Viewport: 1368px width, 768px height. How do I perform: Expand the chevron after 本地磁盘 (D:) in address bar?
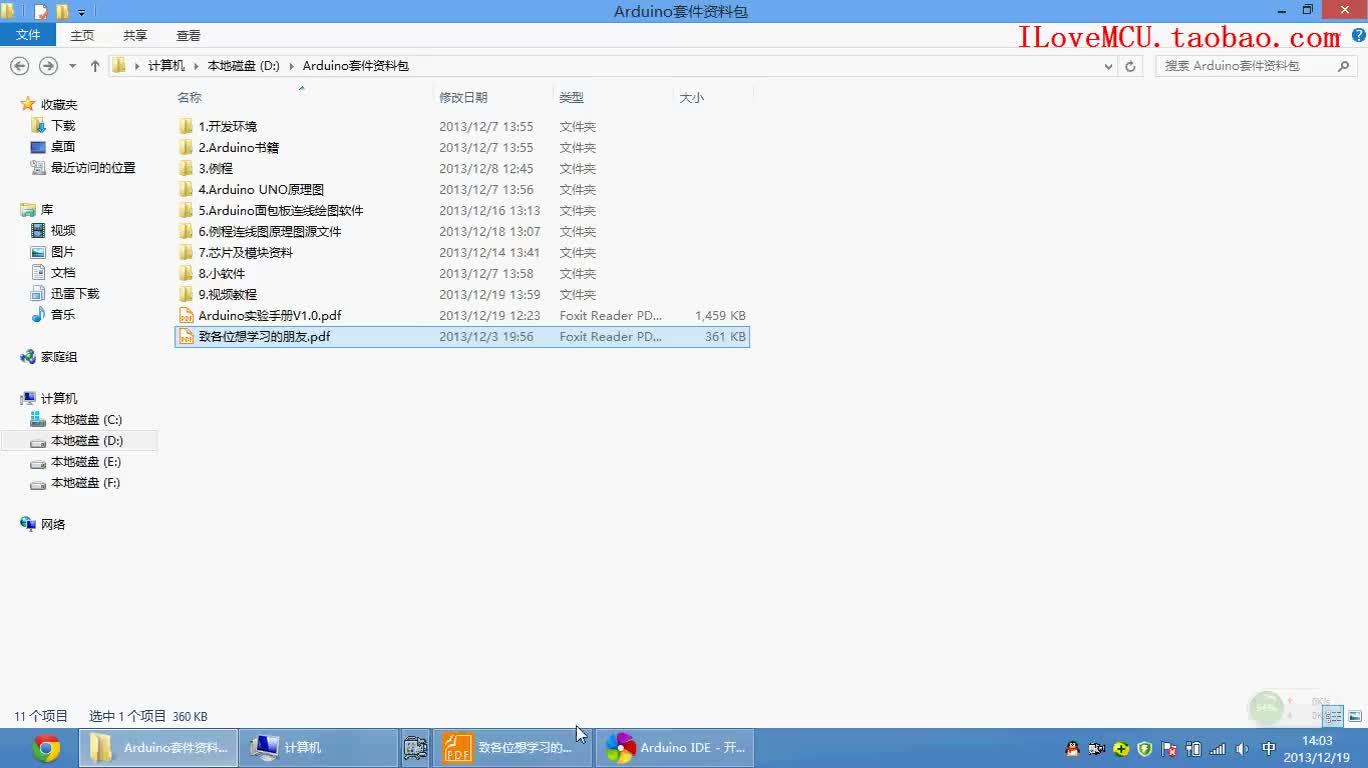[292, 66]
